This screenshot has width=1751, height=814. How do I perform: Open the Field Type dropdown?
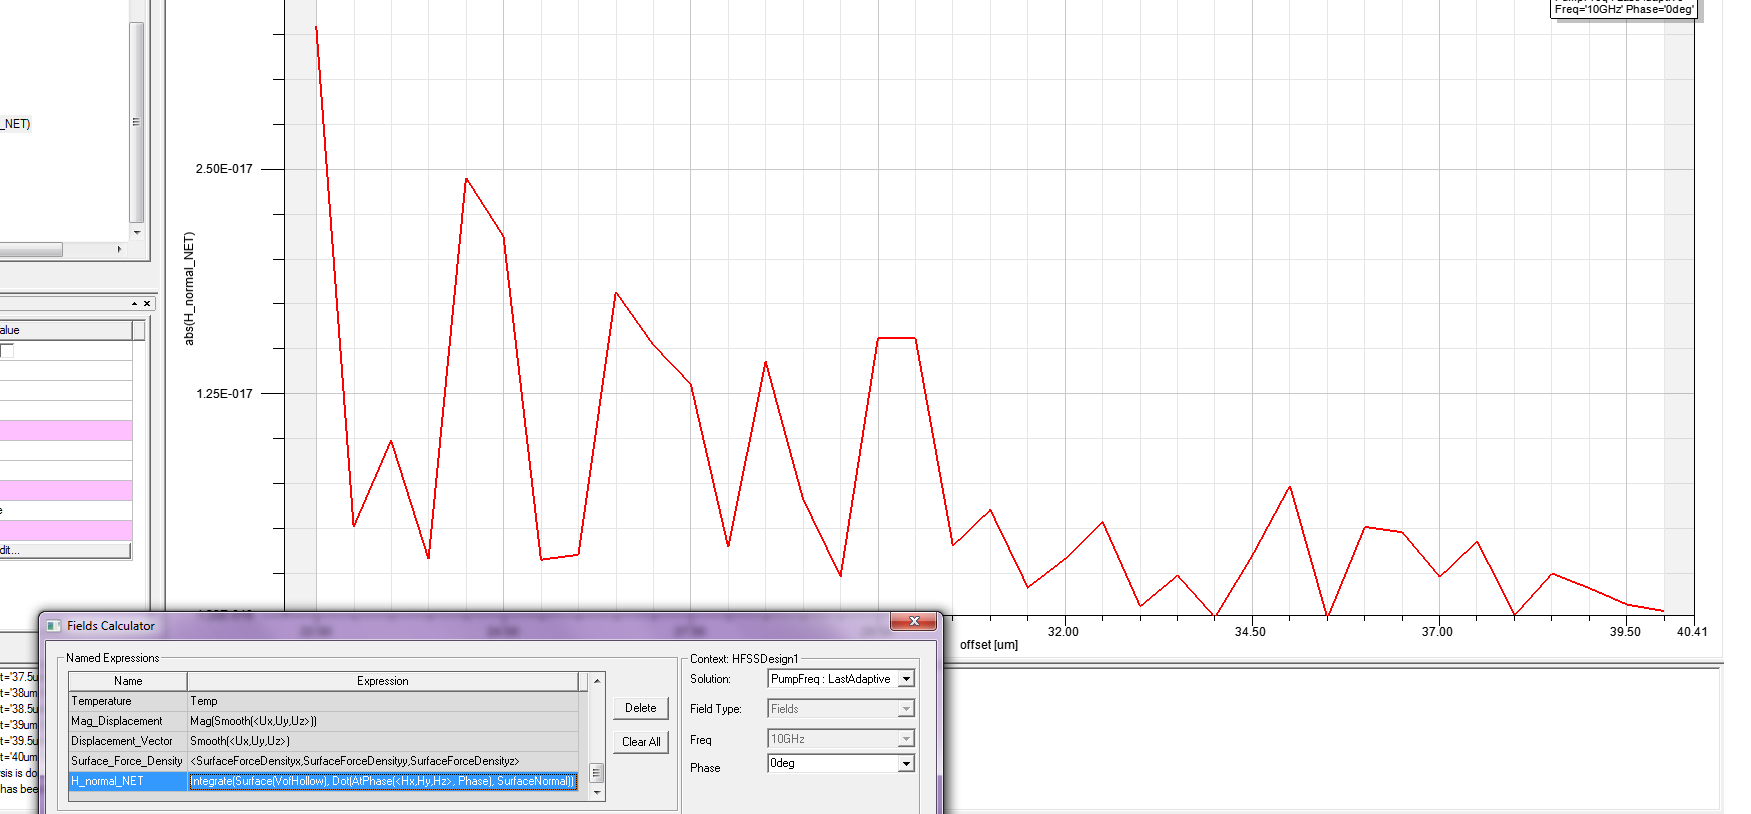906,709
